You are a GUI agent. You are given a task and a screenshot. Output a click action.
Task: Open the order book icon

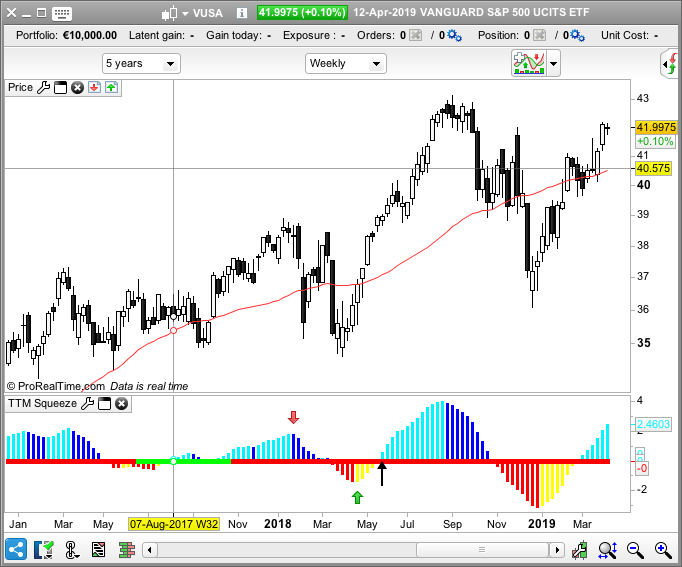[127, 550]
